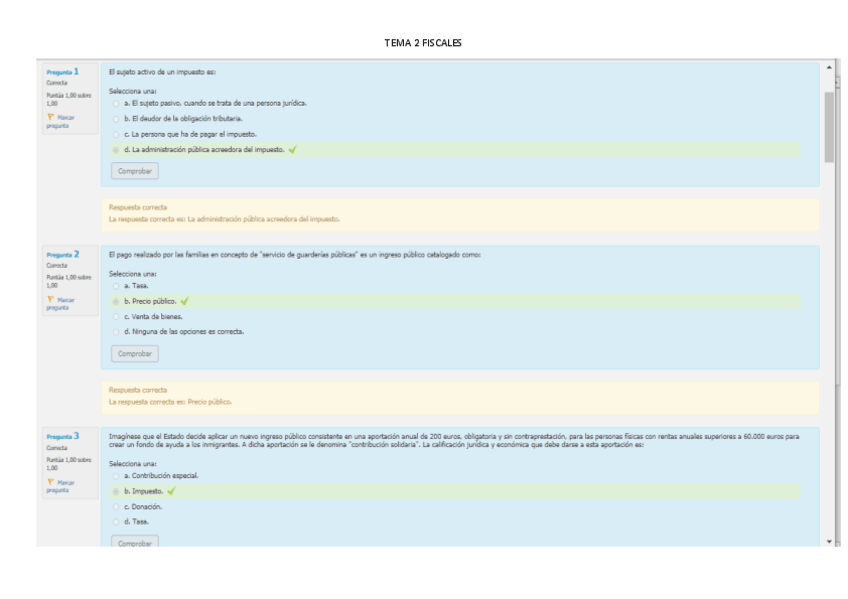Select option c 'La persona que ha de pagar el impuesto'

[x=116, y=134]
